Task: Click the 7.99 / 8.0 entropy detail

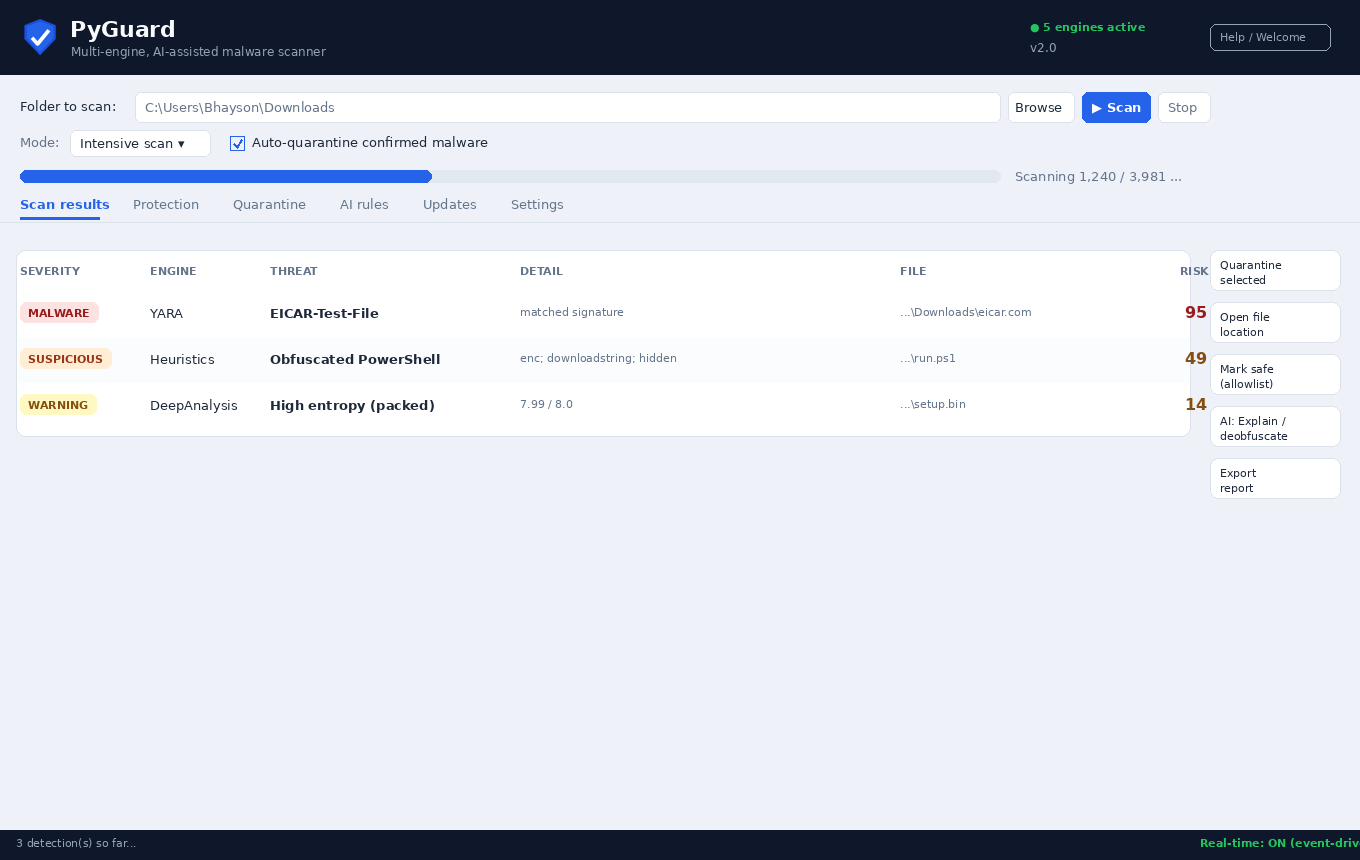Action: pos(546,405)
